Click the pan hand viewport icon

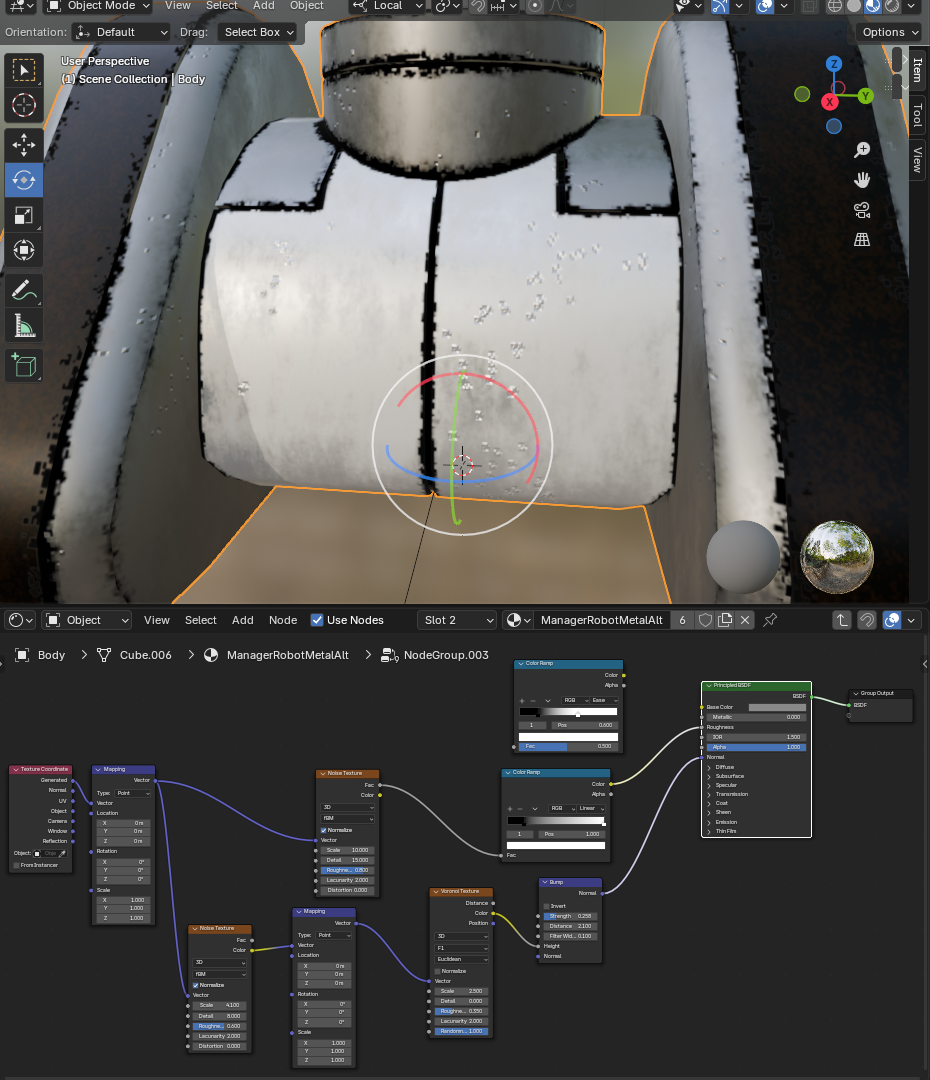[x=862, y=180]
